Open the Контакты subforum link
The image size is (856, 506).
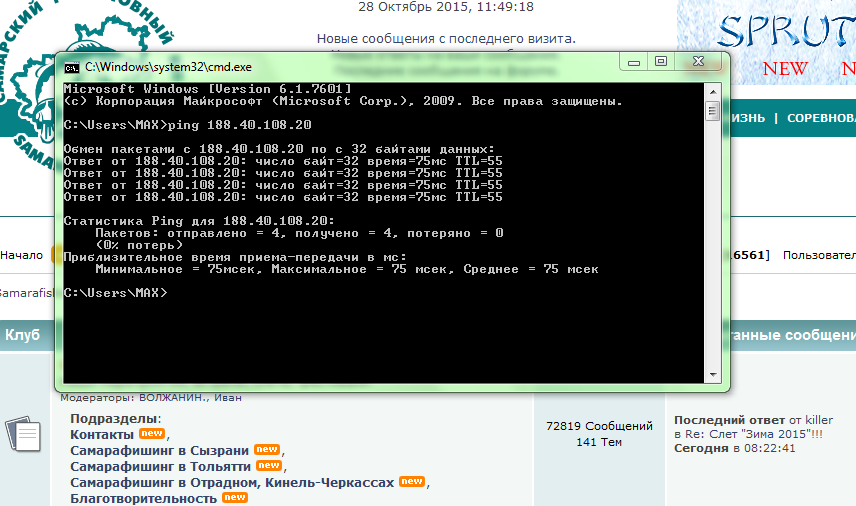[101, 435]
